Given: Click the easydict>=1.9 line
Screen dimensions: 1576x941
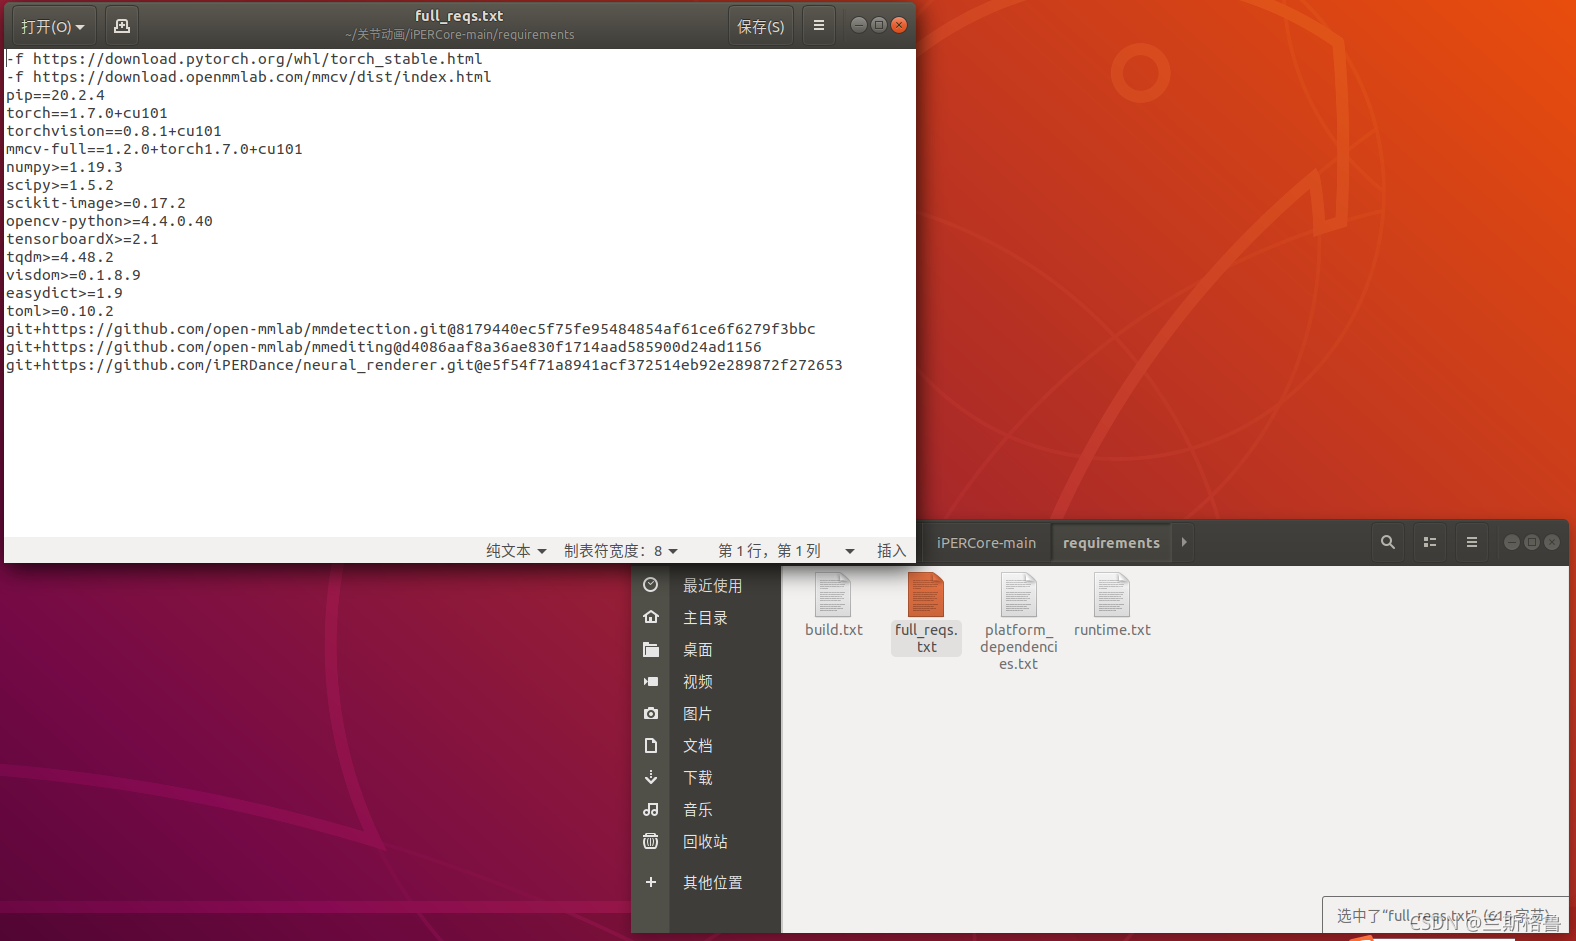Looking at the screenshot, I should click(x=64, y=293).
